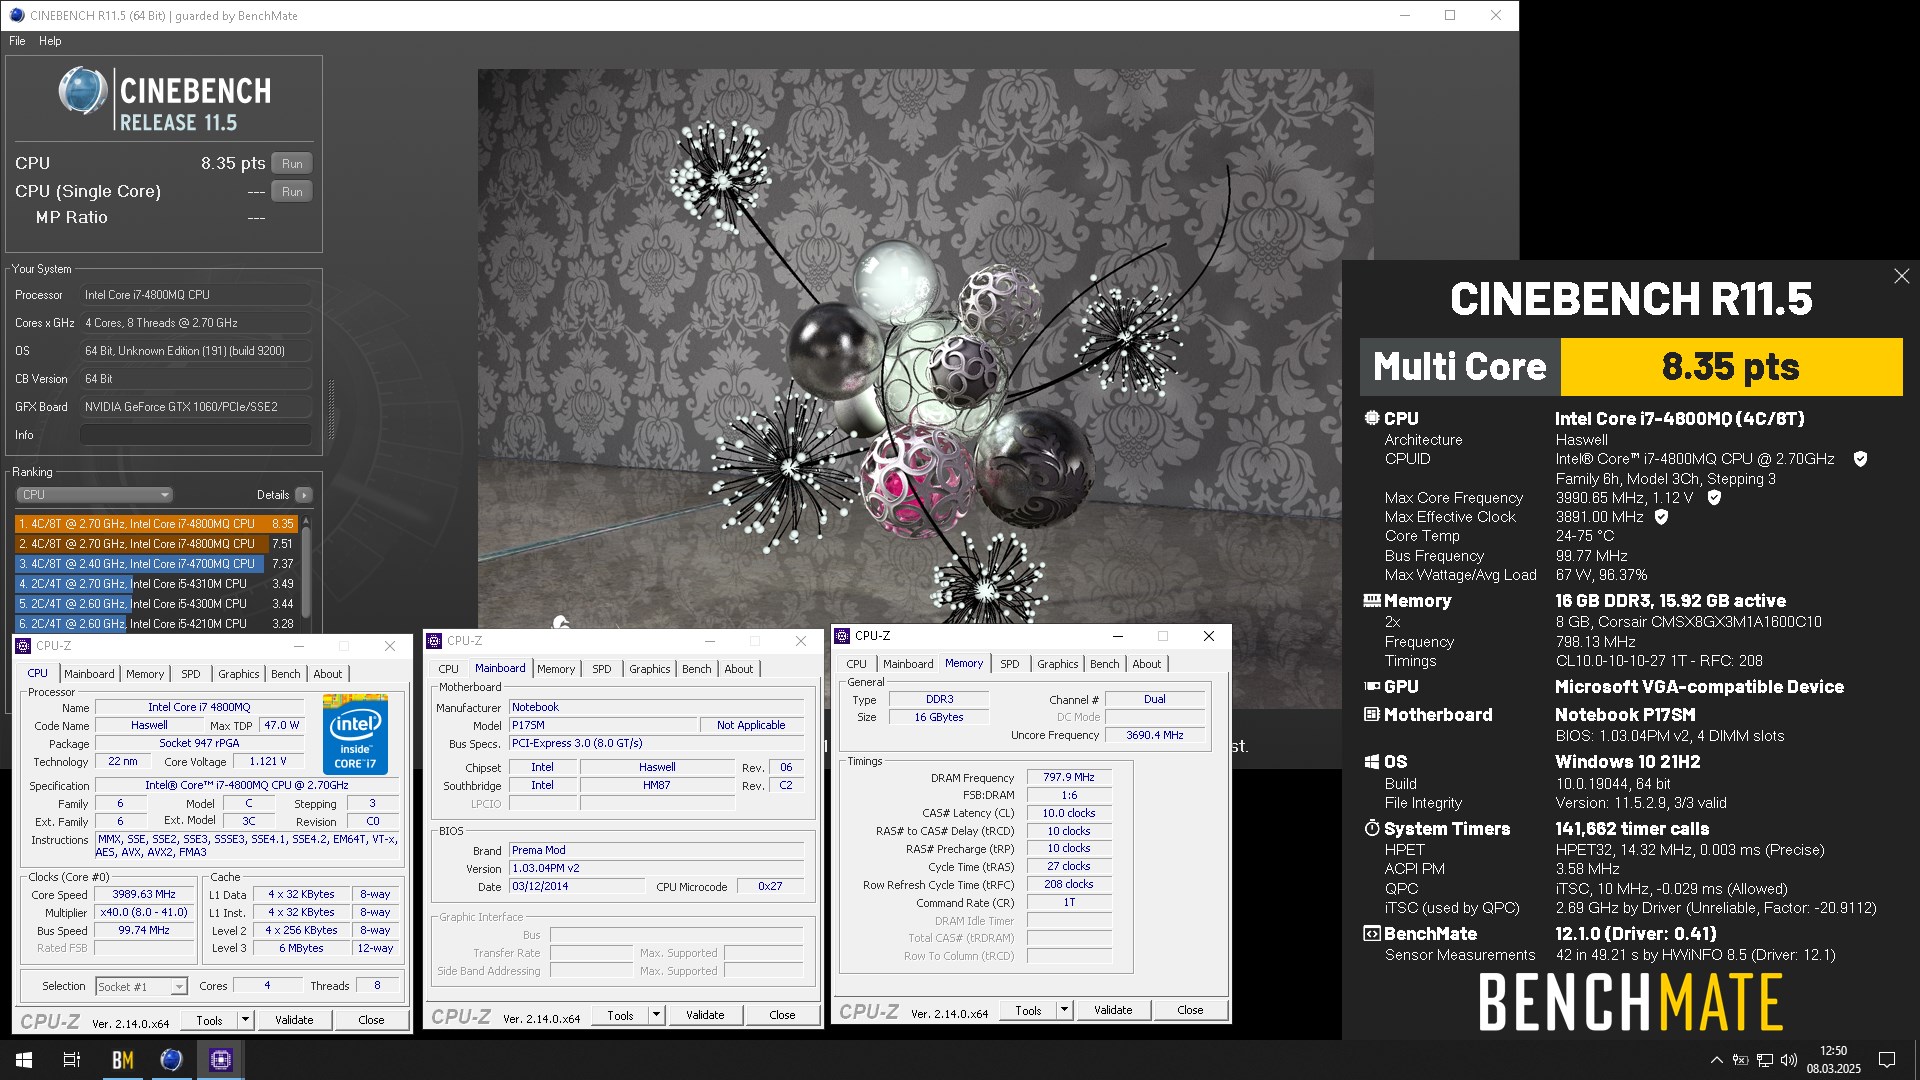Open Graphics tab in first CPU-Z window
This screenshot has height=1080, width=1920.
239,674
